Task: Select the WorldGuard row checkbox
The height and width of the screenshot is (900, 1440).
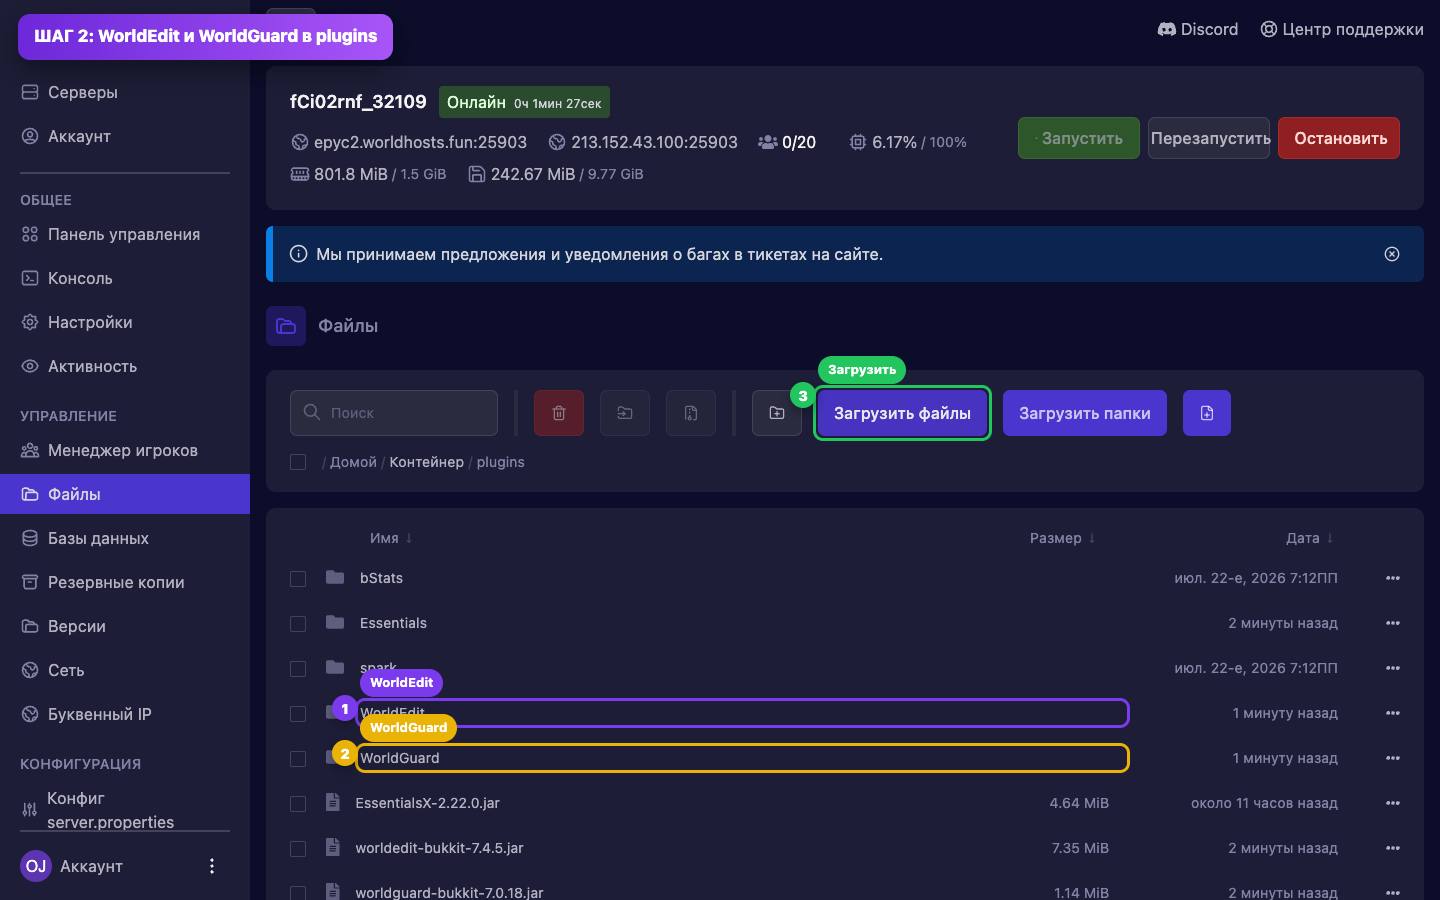Action: 298,759
